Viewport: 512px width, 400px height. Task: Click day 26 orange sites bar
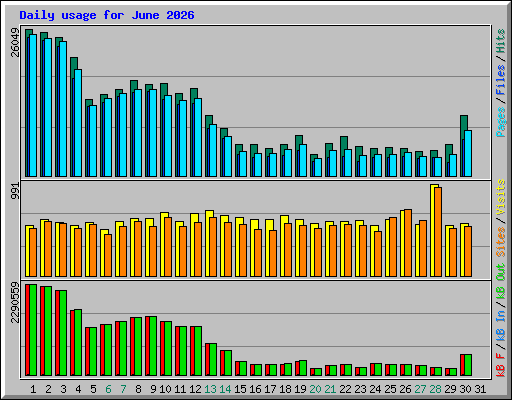tap(408, 243)
